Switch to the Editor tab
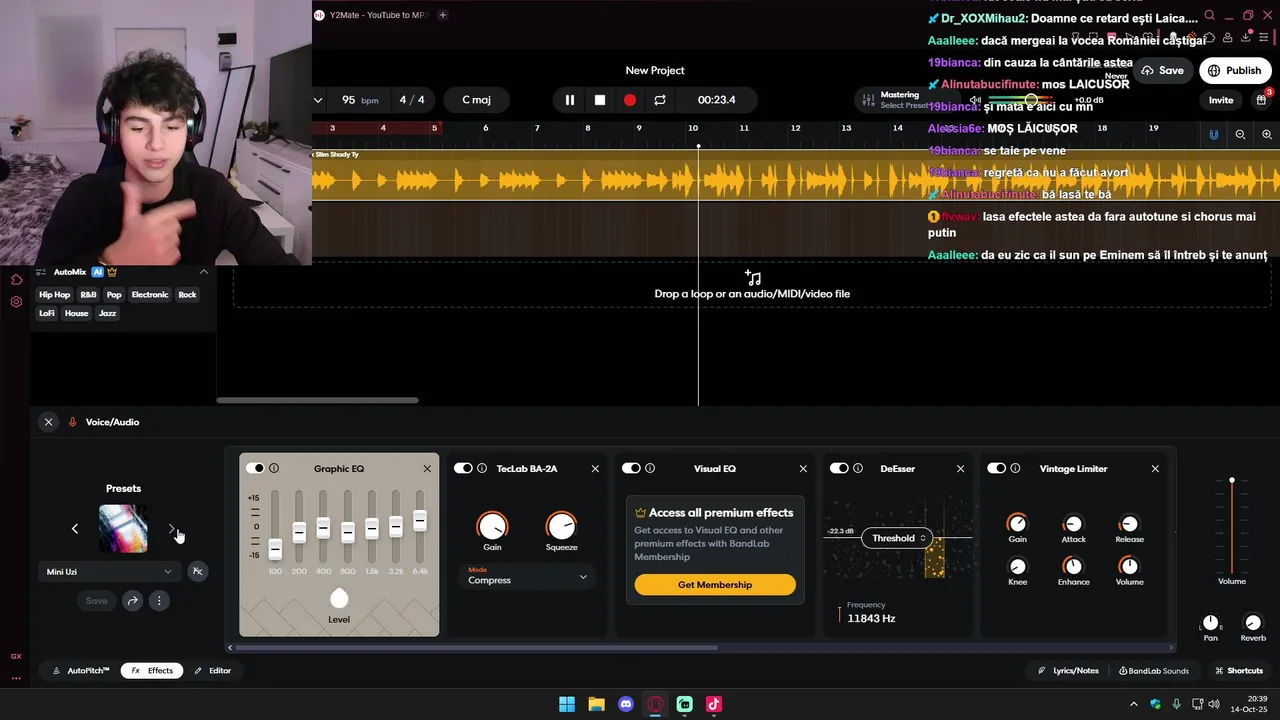 pyautogui.click(x=213, y=671)
